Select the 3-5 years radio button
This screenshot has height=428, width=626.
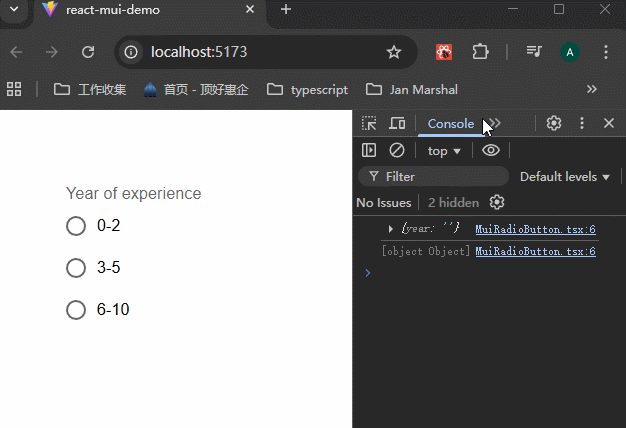76,268
